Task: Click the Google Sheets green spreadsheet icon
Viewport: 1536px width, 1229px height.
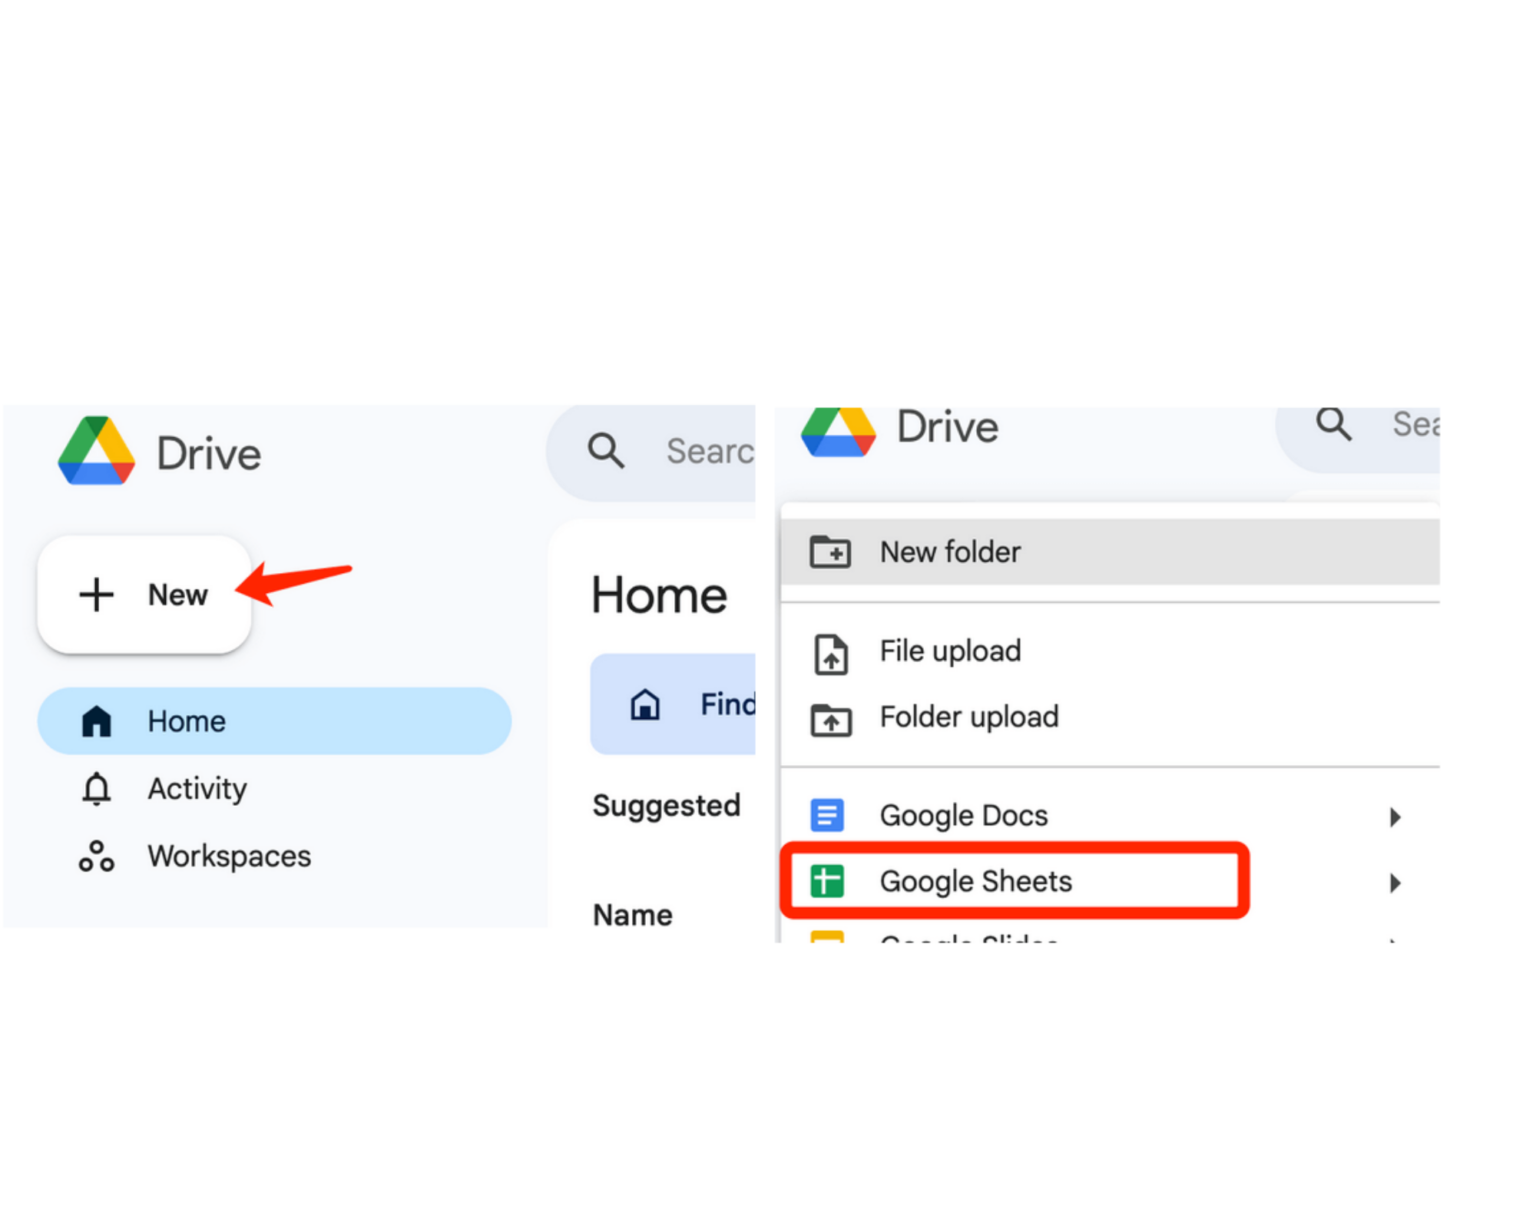Action: [826, 881]
